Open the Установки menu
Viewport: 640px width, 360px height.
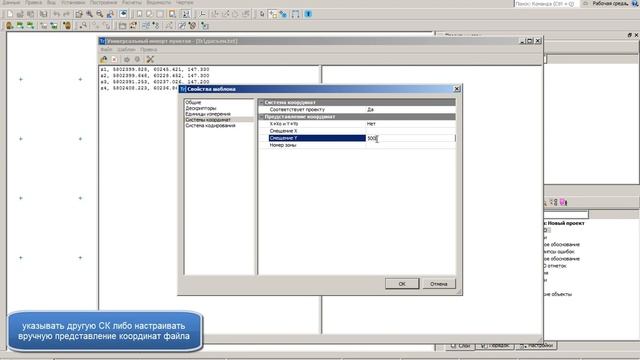click(x=73, y=2)
